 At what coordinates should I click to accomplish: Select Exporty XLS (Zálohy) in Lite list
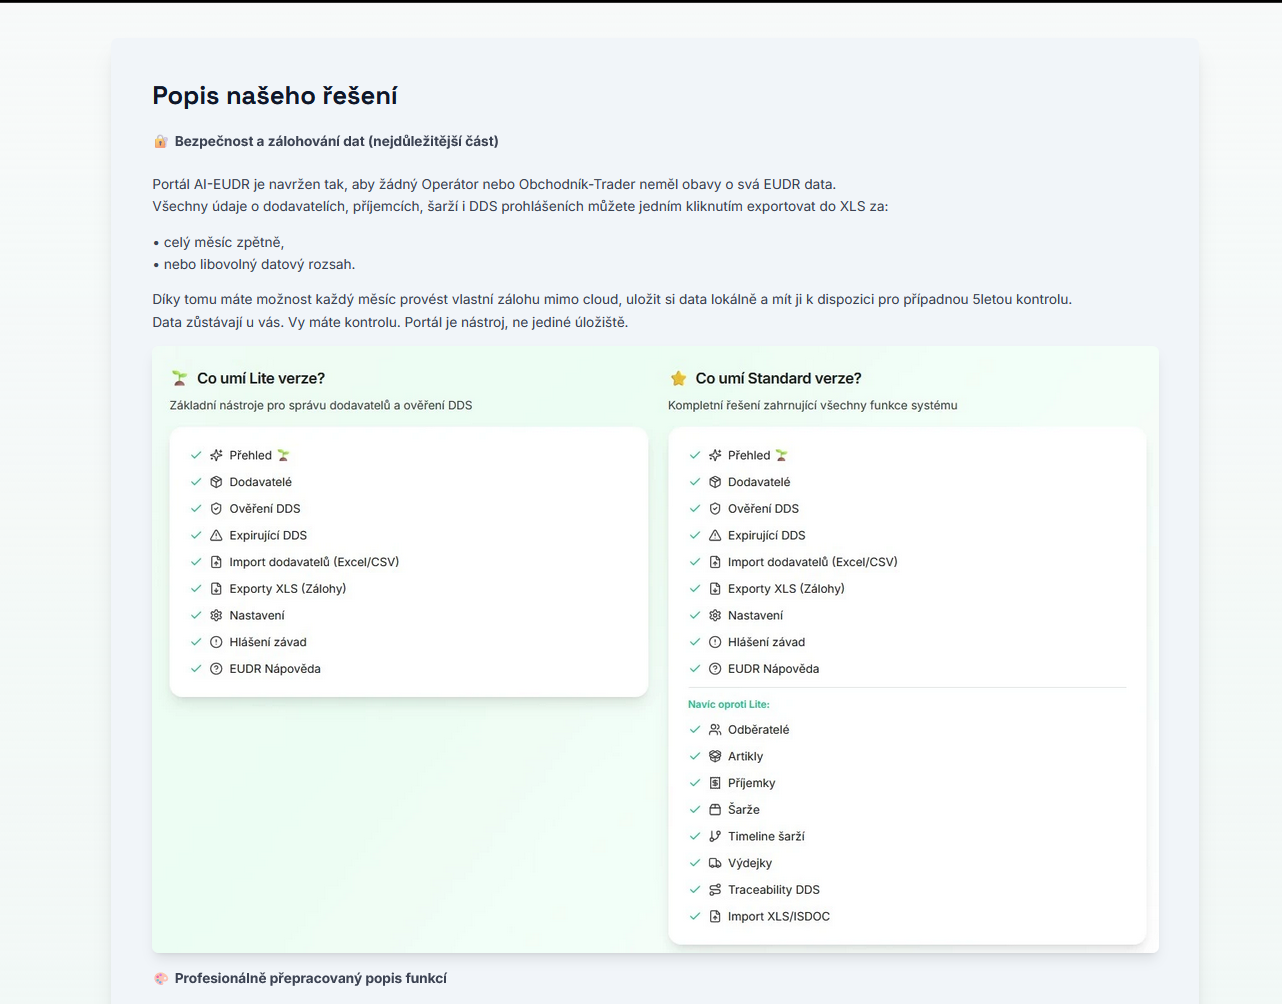(287, 589)
